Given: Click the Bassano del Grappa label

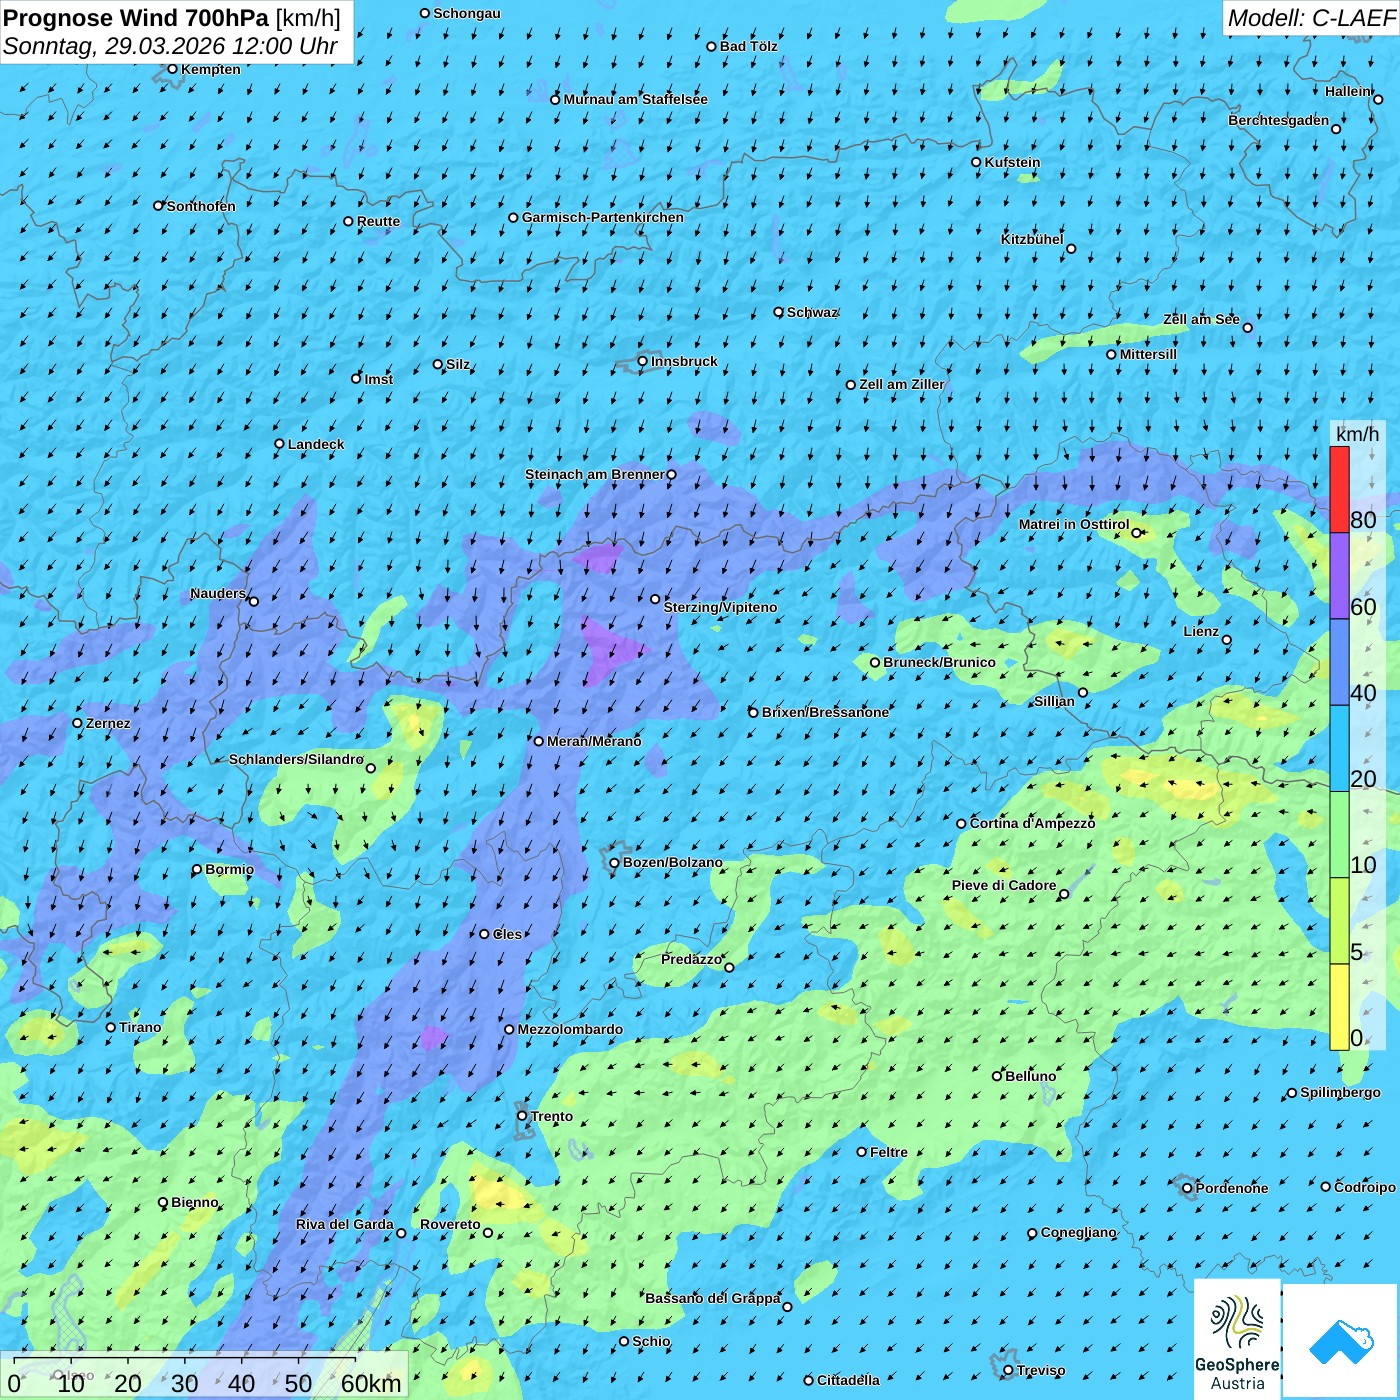Looking at the screenshot, I should 713,1298.
